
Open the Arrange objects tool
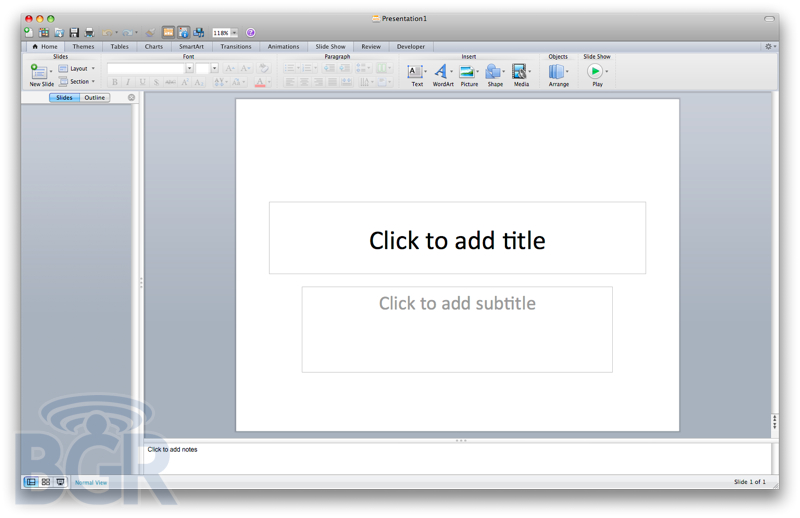558,75
